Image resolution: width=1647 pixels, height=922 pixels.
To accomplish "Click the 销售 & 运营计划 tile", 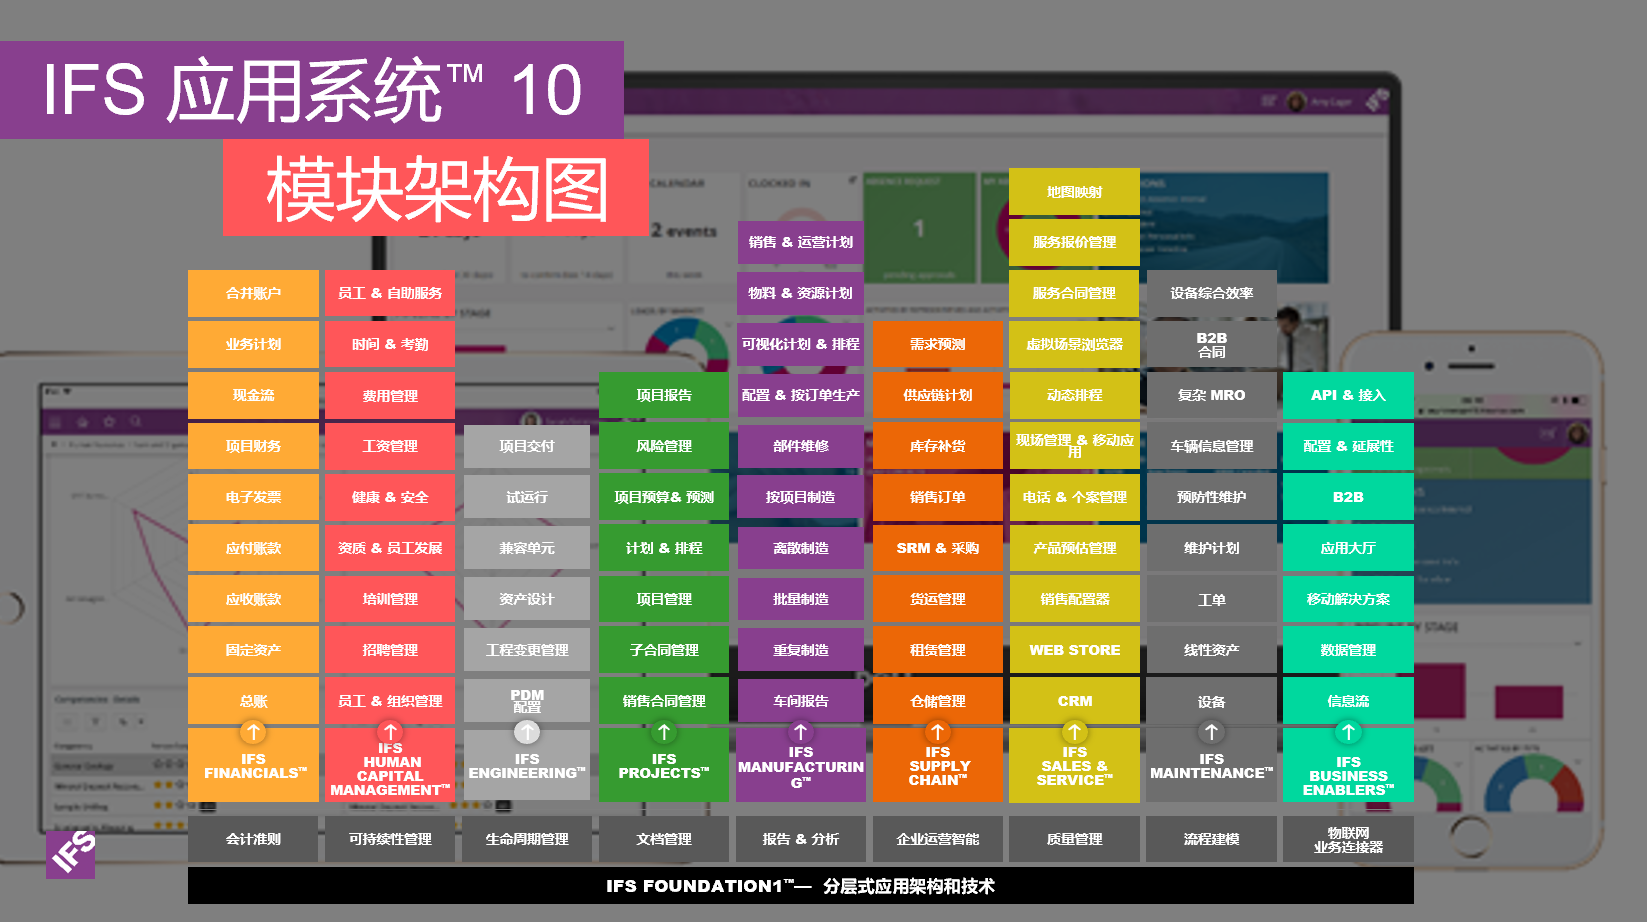I will [800, 242].
